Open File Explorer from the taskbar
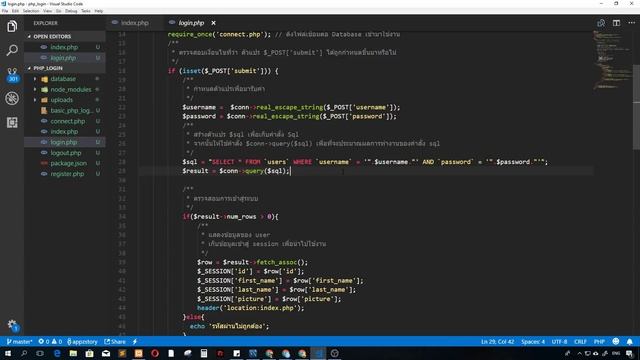Screen dimensions: 640x360 pyautogui.click(x=73, y=353)
